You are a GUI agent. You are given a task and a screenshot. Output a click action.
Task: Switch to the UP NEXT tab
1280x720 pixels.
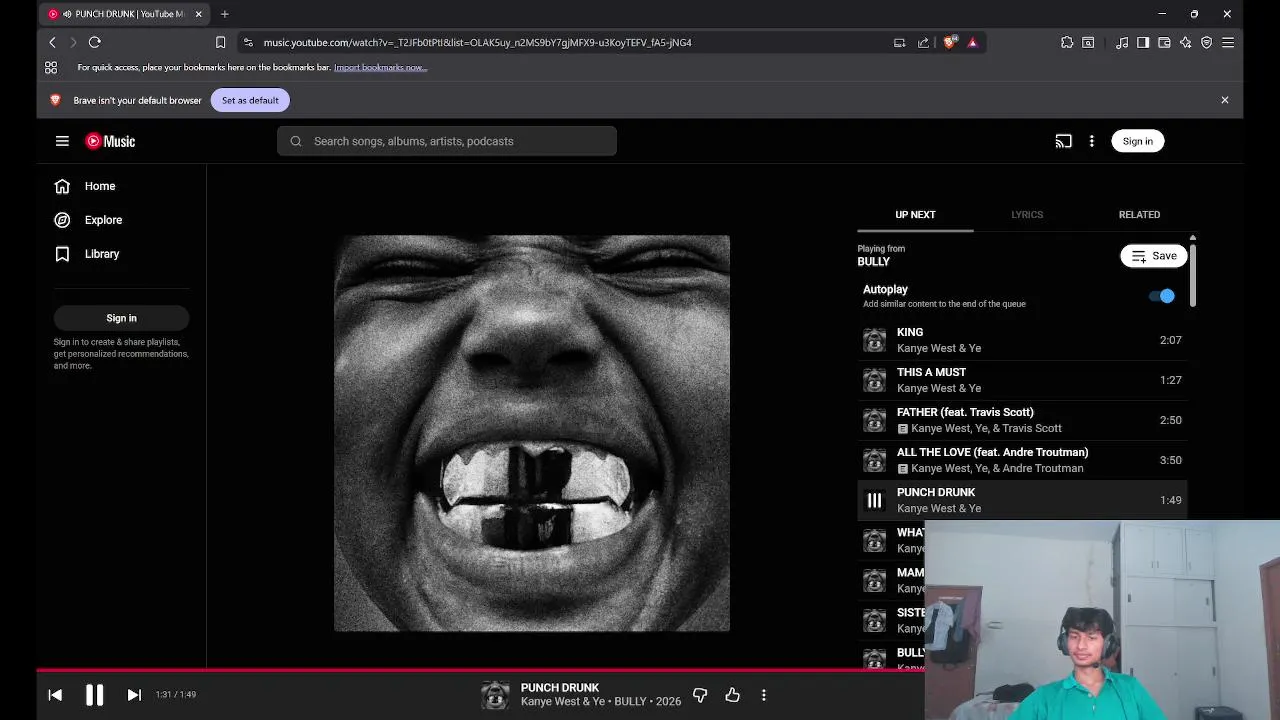915,214
